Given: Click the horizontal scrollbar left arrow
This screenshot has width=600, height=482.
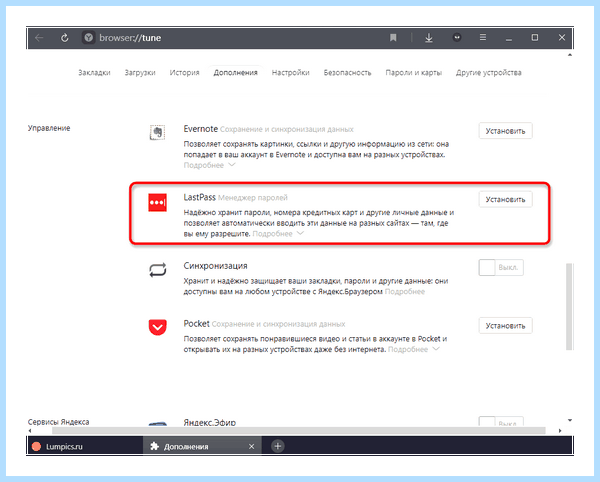Looking at the screenshot, I should pyautogui.click(x=30, y=431).
